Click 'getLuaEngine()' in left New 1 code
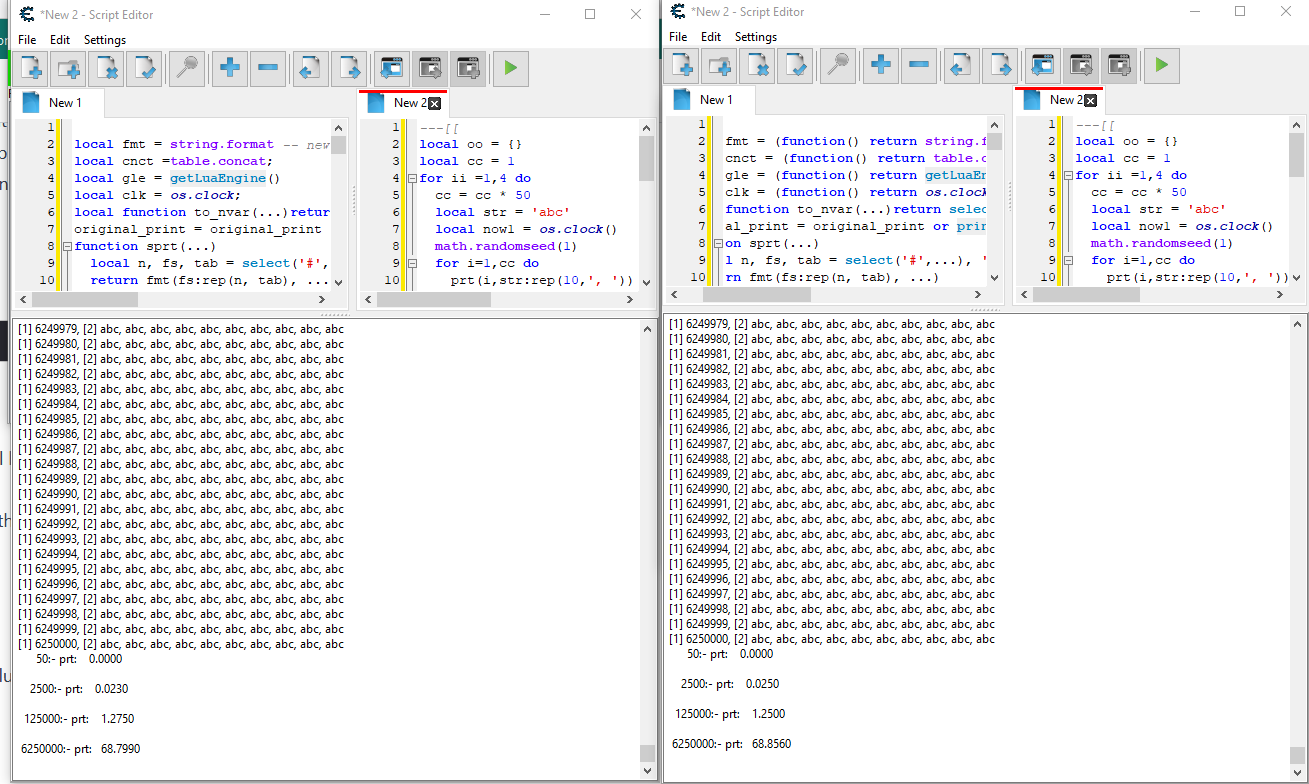This screenshot has height=784, width=1309. point(225,178)
